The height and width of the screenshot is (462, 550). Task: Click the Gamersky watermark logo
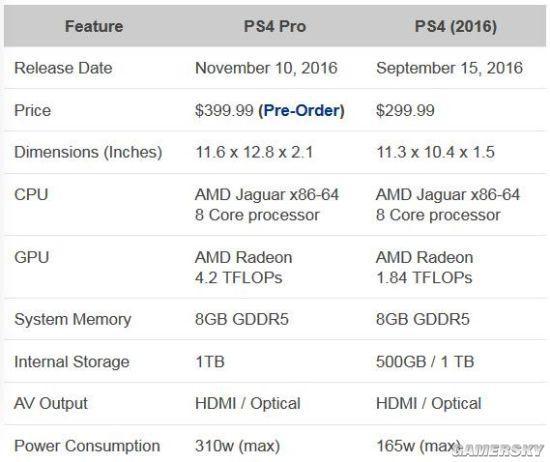498,450
